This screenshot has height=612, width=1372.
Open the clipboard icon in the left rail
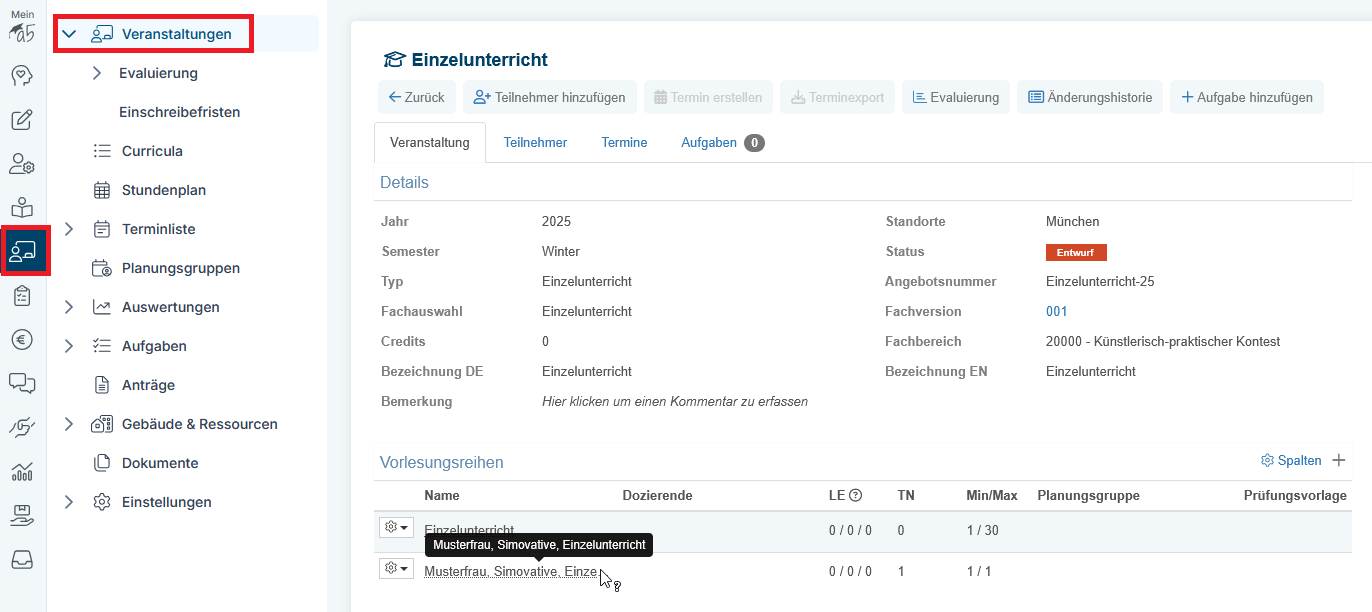pyautogui.click(x=22, y=295)
